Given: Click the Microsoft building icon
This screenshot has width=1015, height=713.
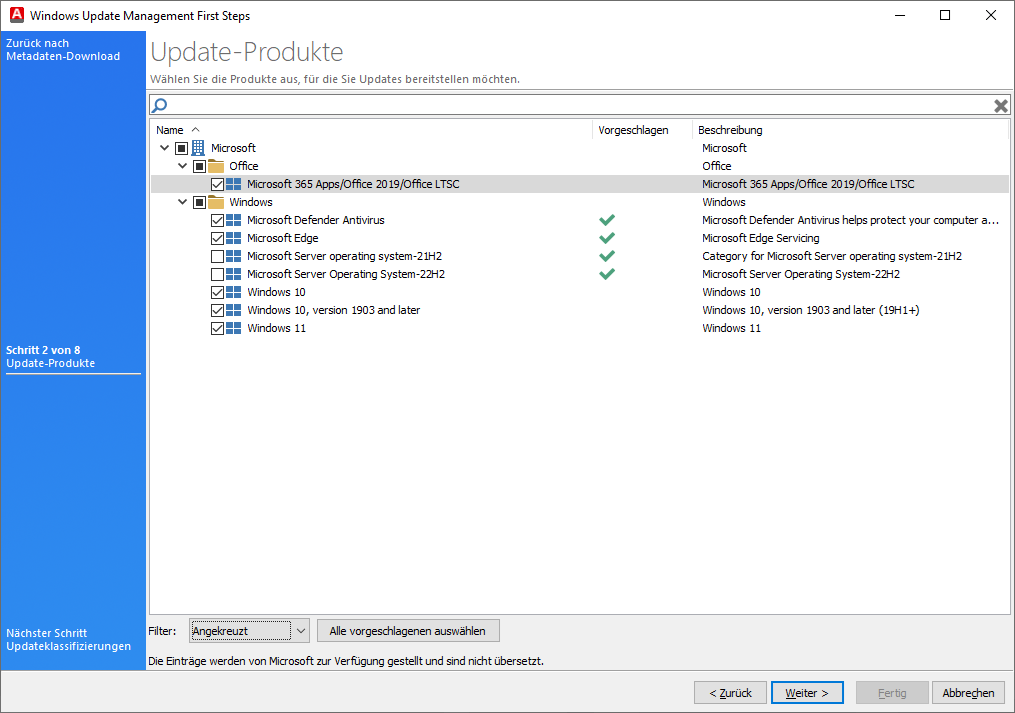Looking at the screenshot, I should (198, 148).
